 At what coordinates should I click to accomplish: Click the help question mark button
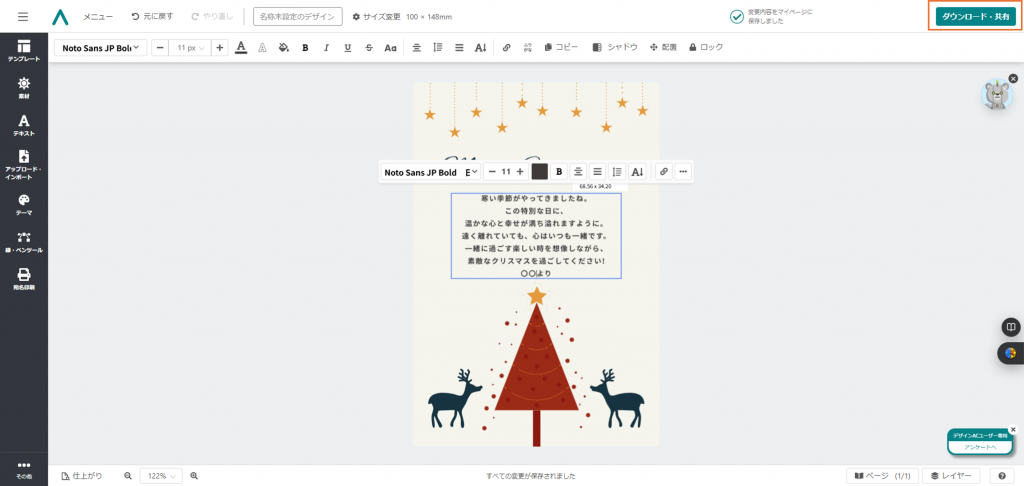1002,476
